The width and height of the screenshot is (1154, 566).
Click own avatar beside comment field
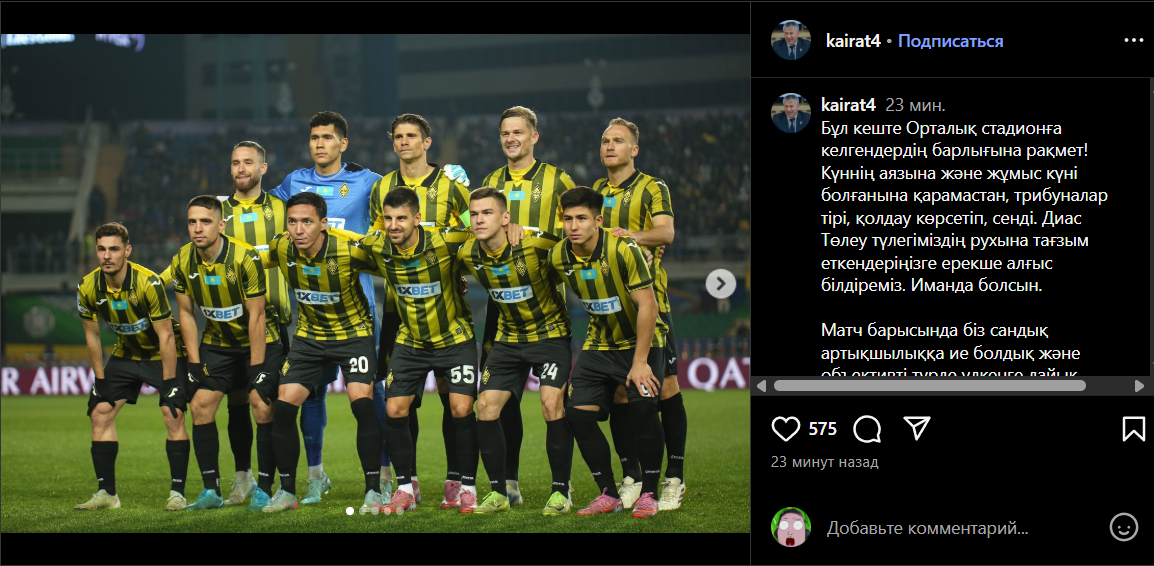(x=790, y=527)
